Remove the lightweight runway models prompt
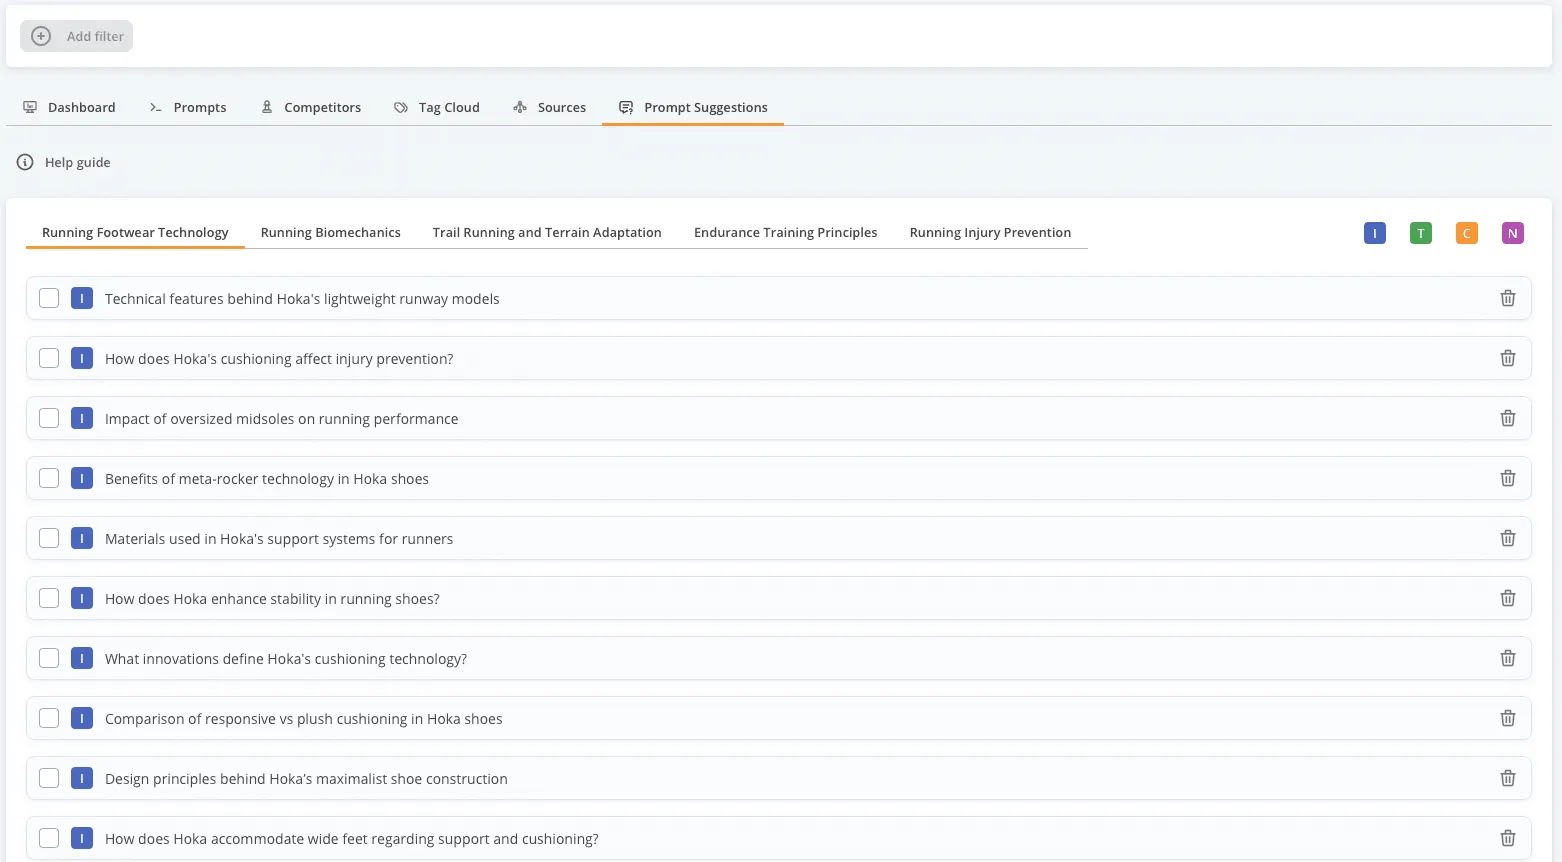Screen dimensions: 1562x862 coord(1507,298)
